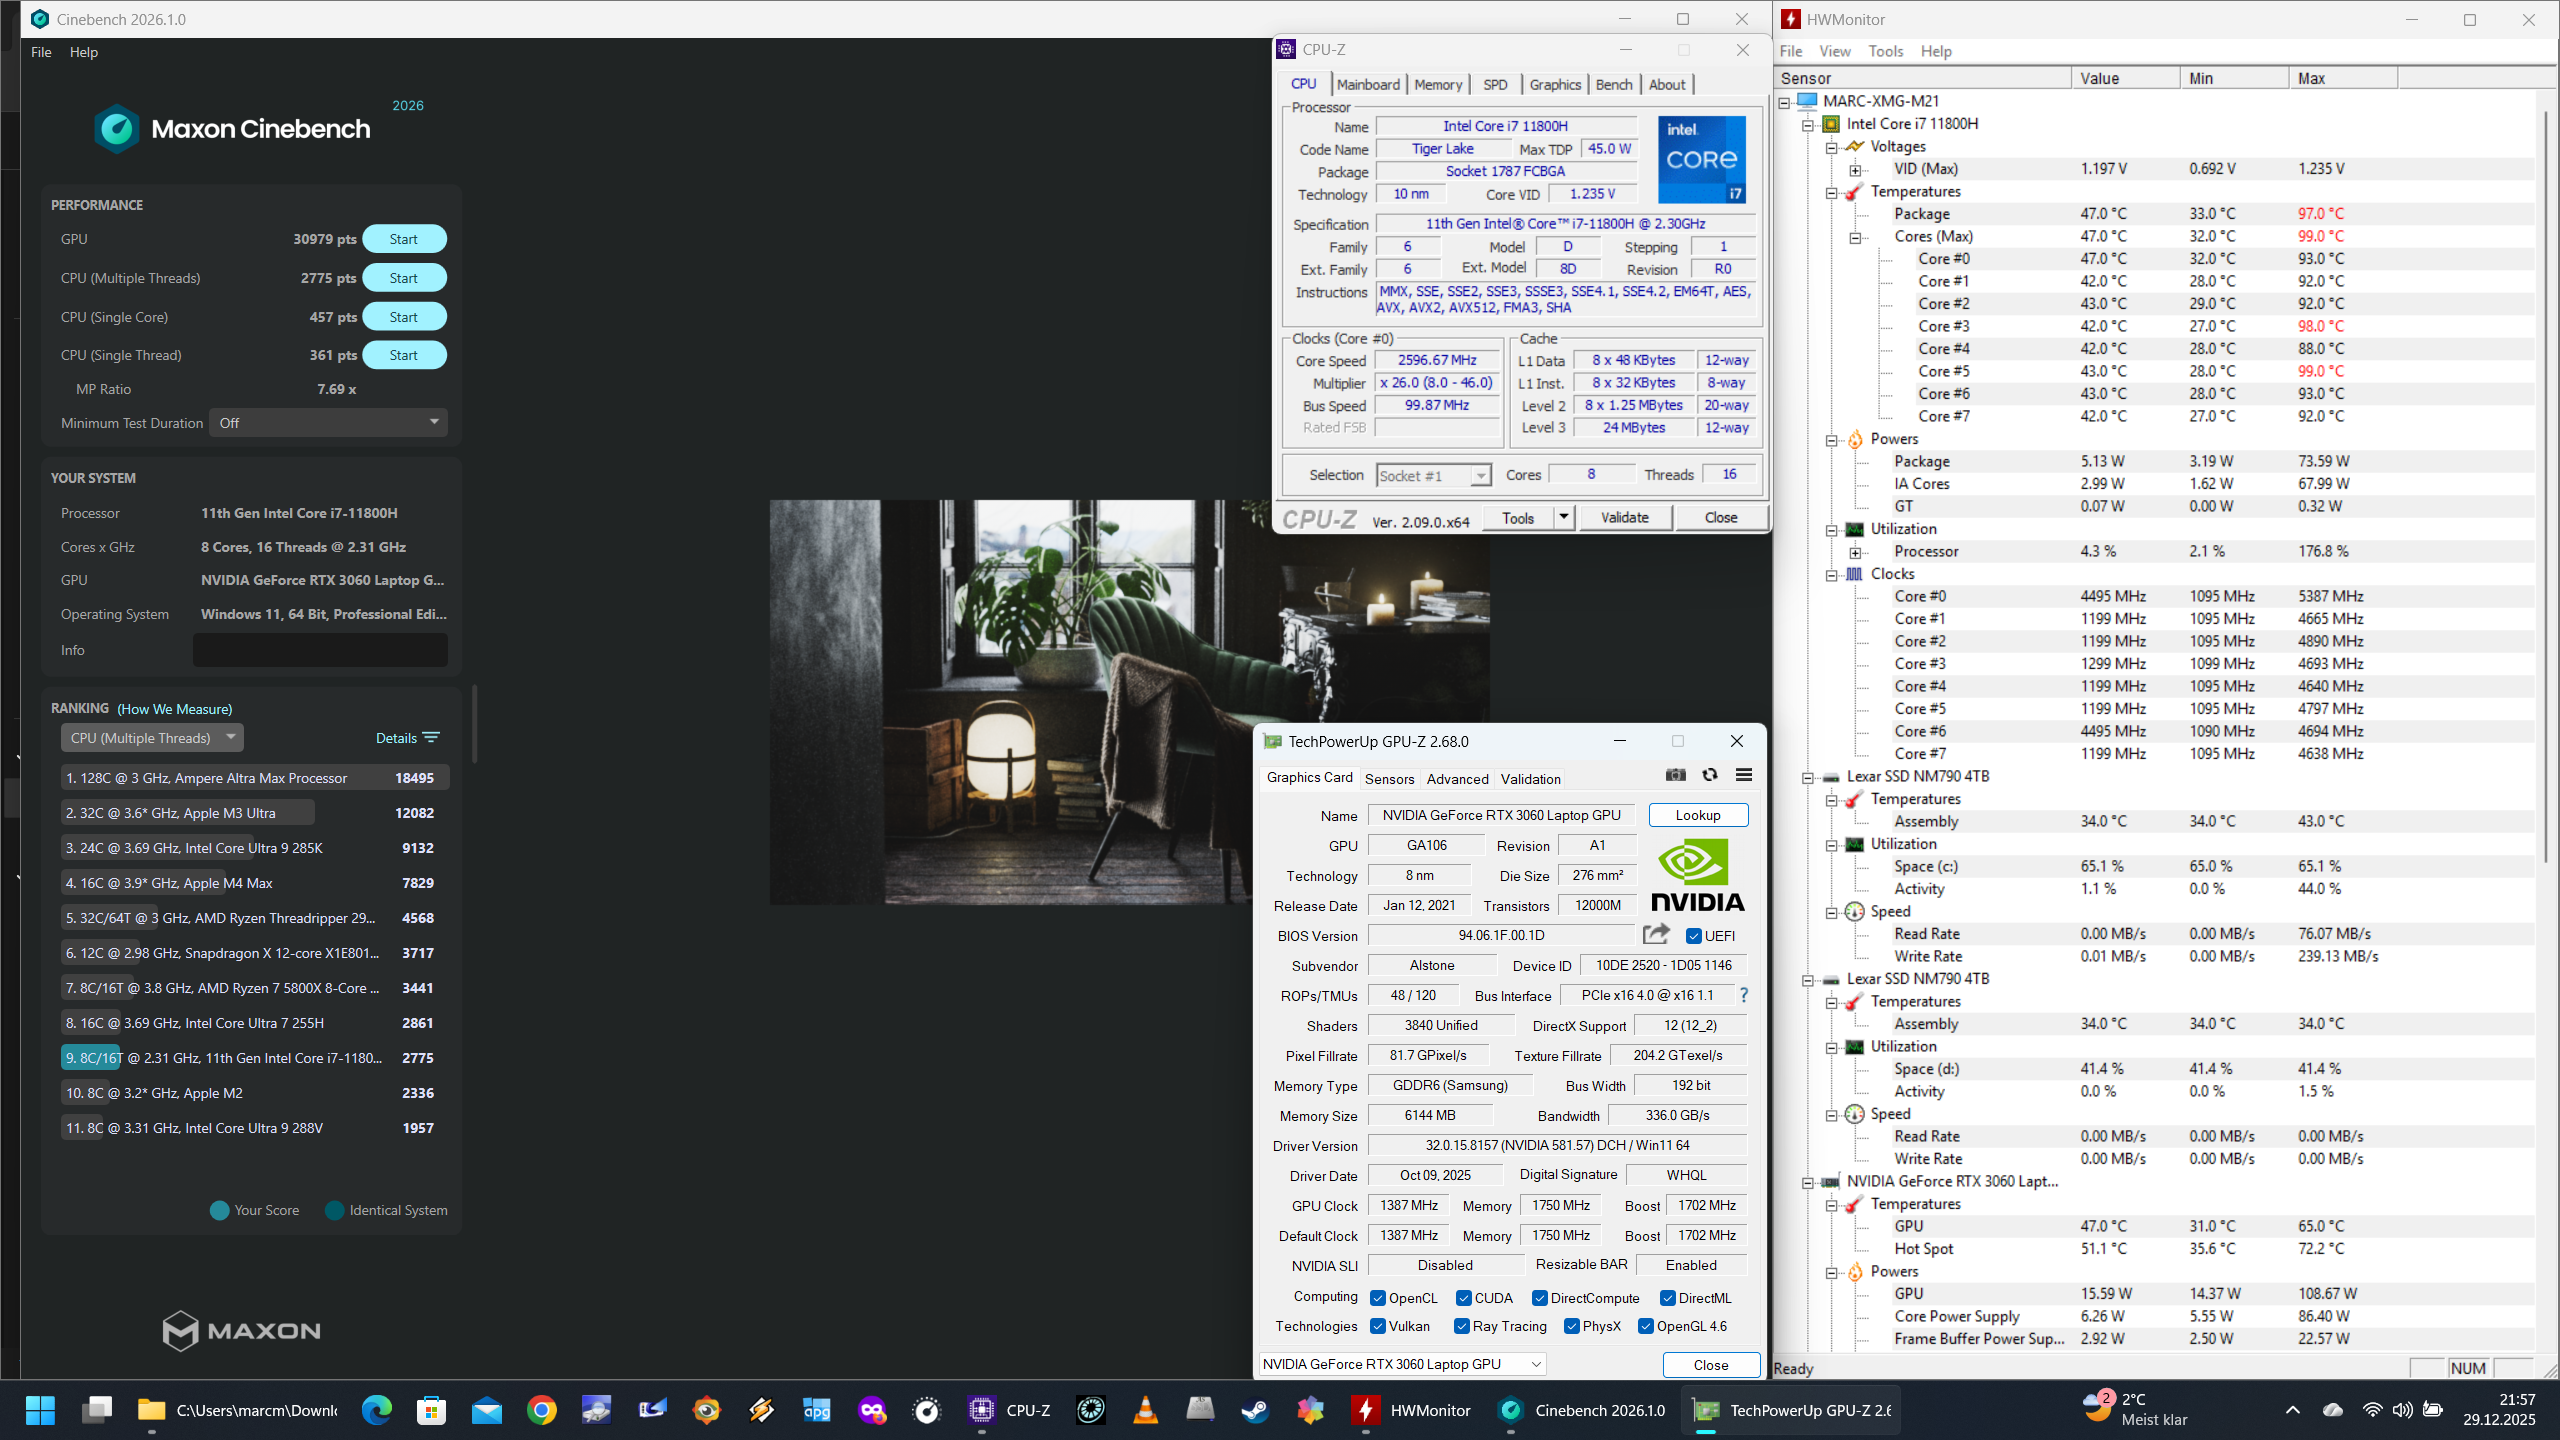2560x1440 pixels.
Task: Toggle the Ray Tracing checkbox
Action: coord(1462,1326)
